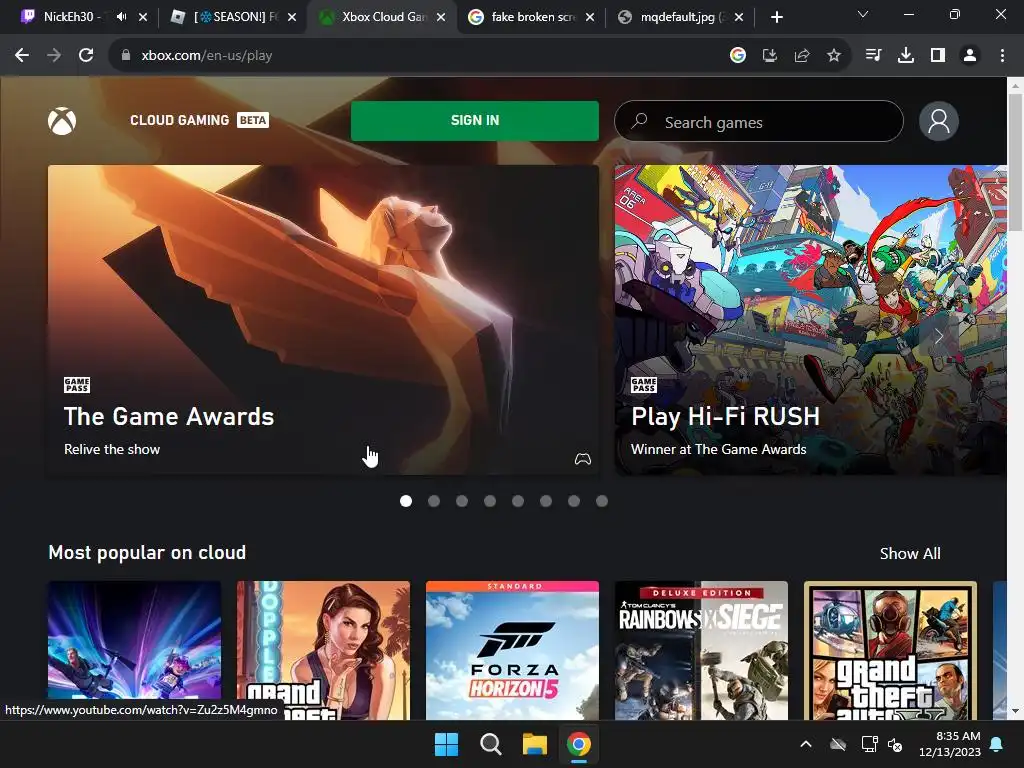This screenshot has height=768, width=1024.
Task: View site info lock icon
Action: [125, 56]
